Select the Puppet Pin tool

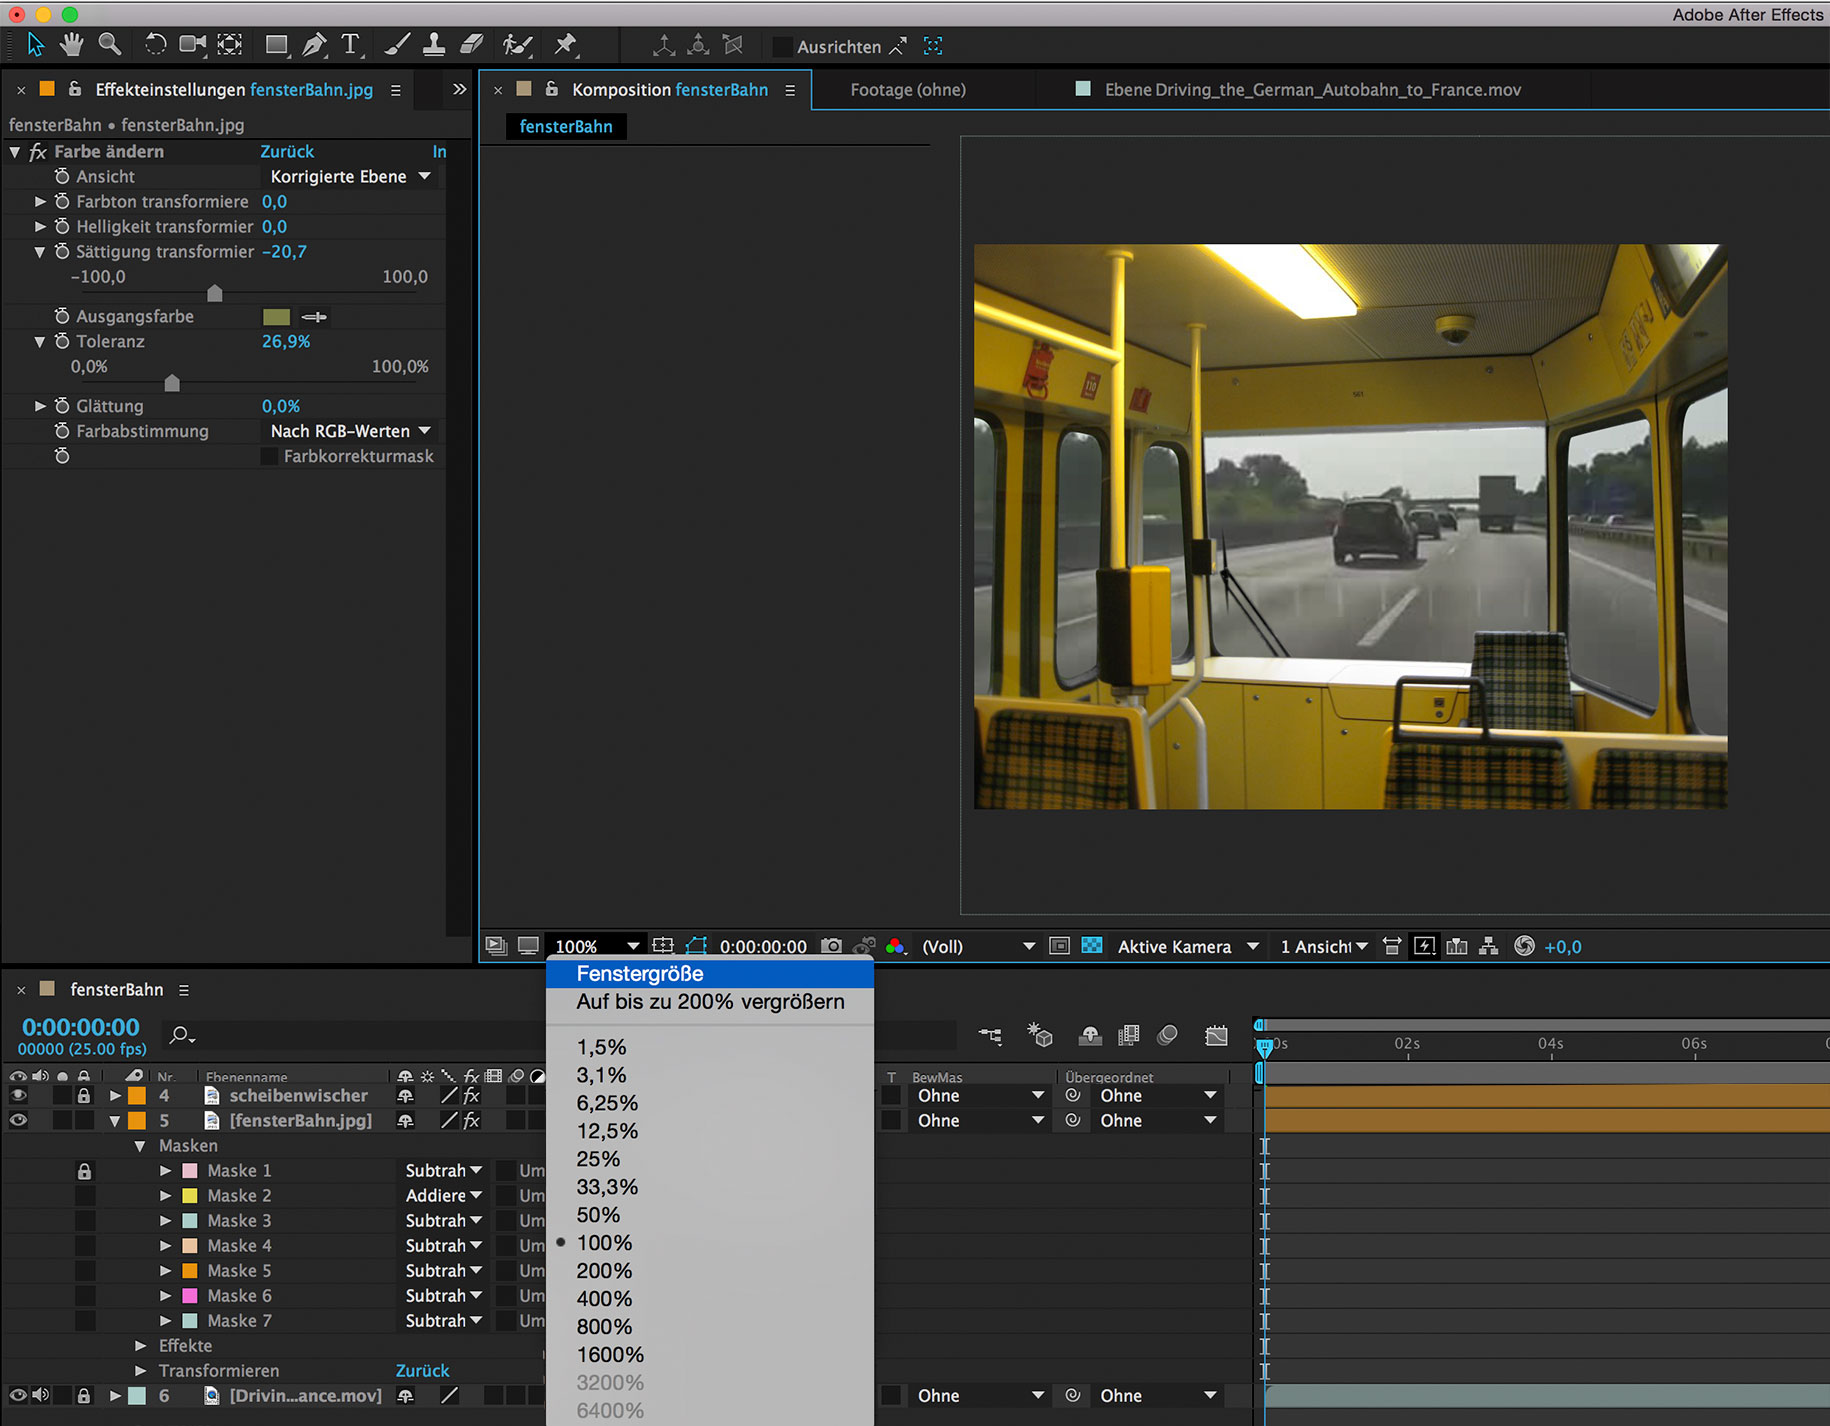(566, 45)
